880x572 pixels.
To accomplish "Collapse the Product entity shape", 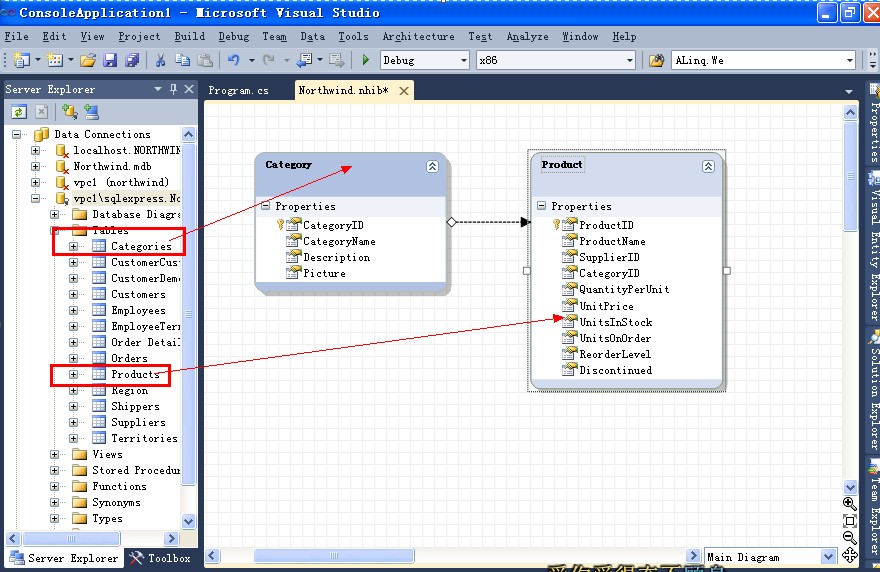I will point(708,166).
